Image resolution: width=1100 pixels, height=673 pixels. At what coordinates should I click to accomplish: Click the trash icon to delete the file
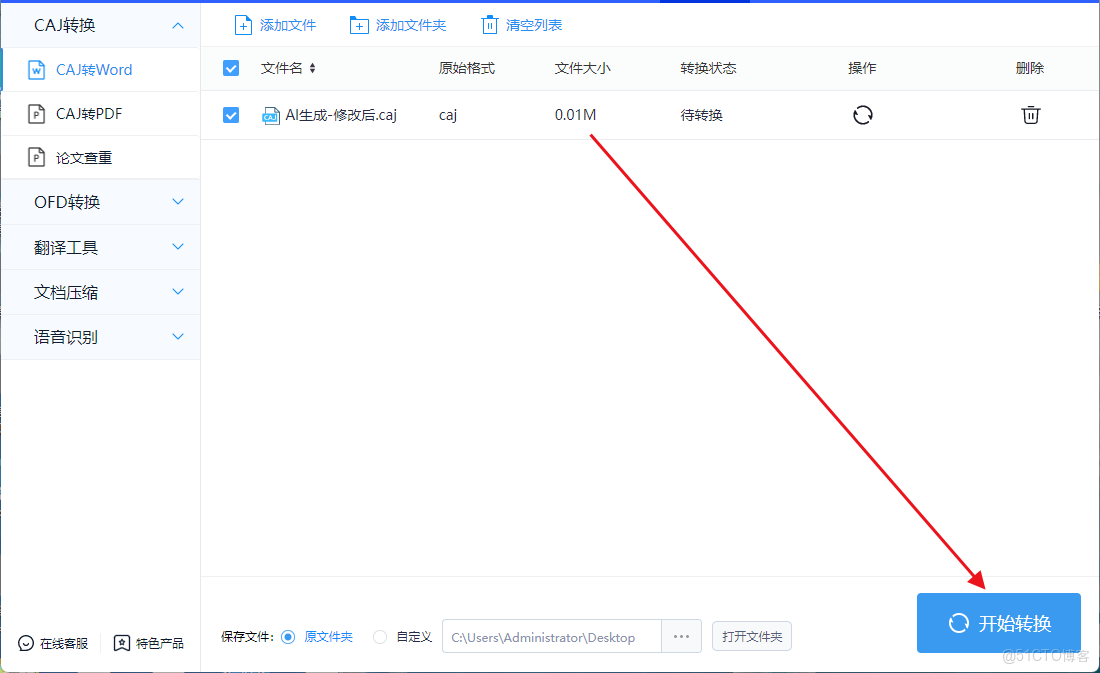1031,115
